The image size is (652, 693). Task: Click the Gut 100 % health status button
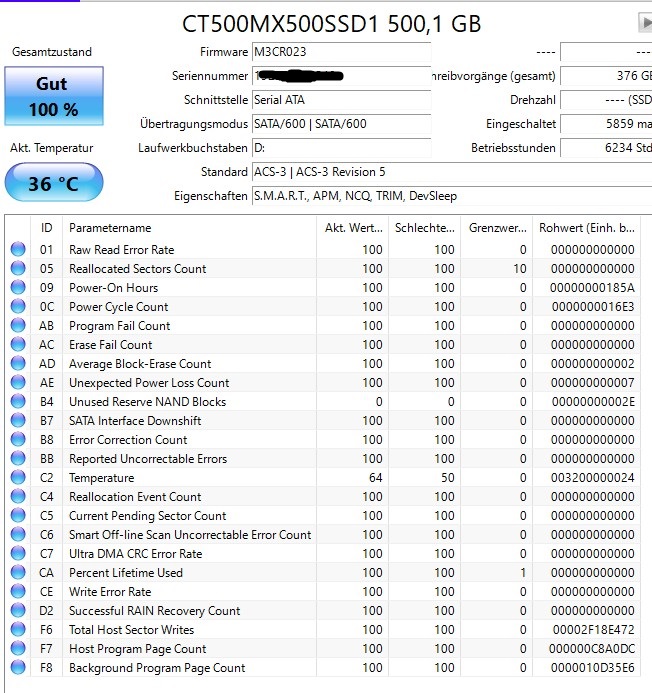54,96
